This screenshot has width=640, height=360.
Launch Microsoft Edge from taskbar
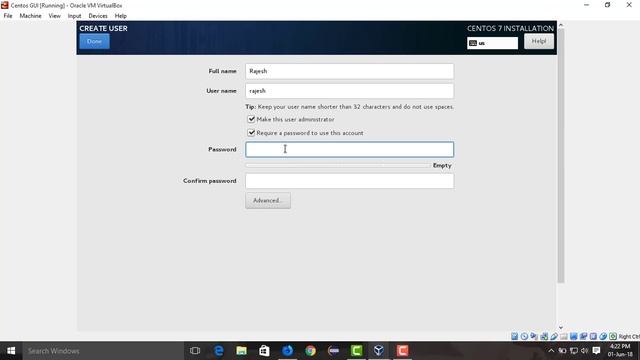219,351
